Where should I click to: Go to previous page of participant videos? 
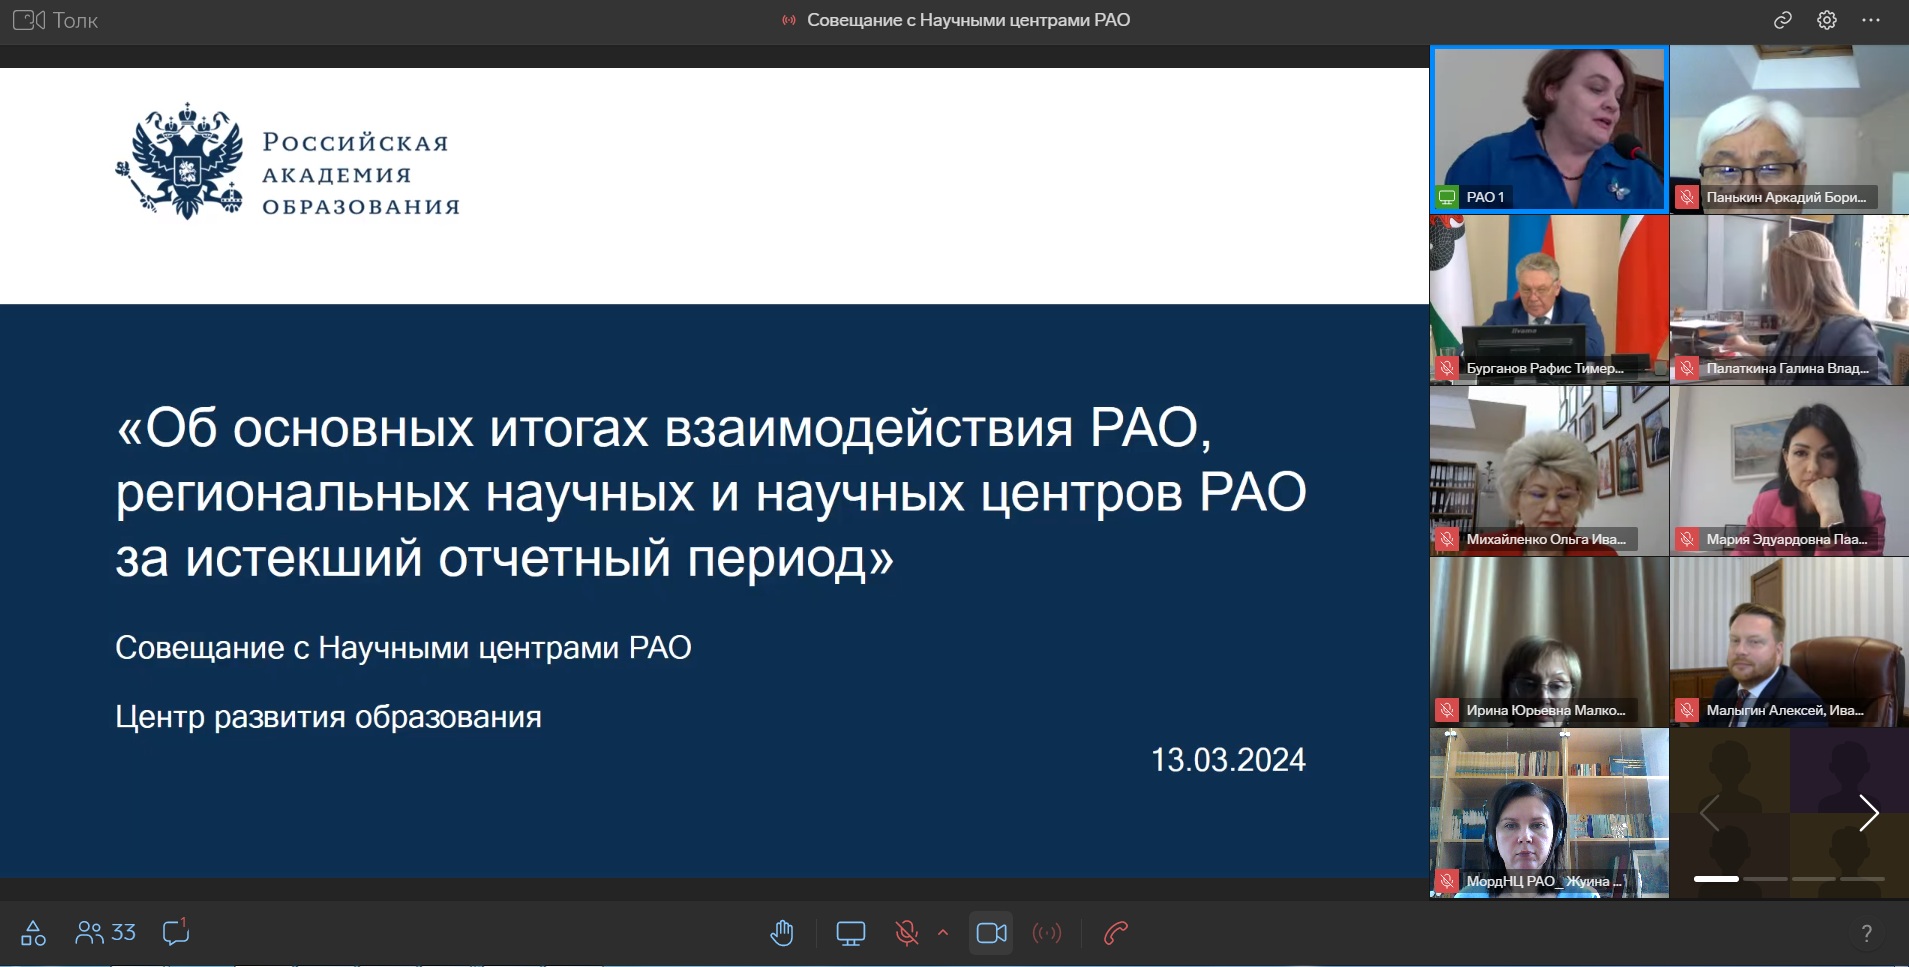1710,813
